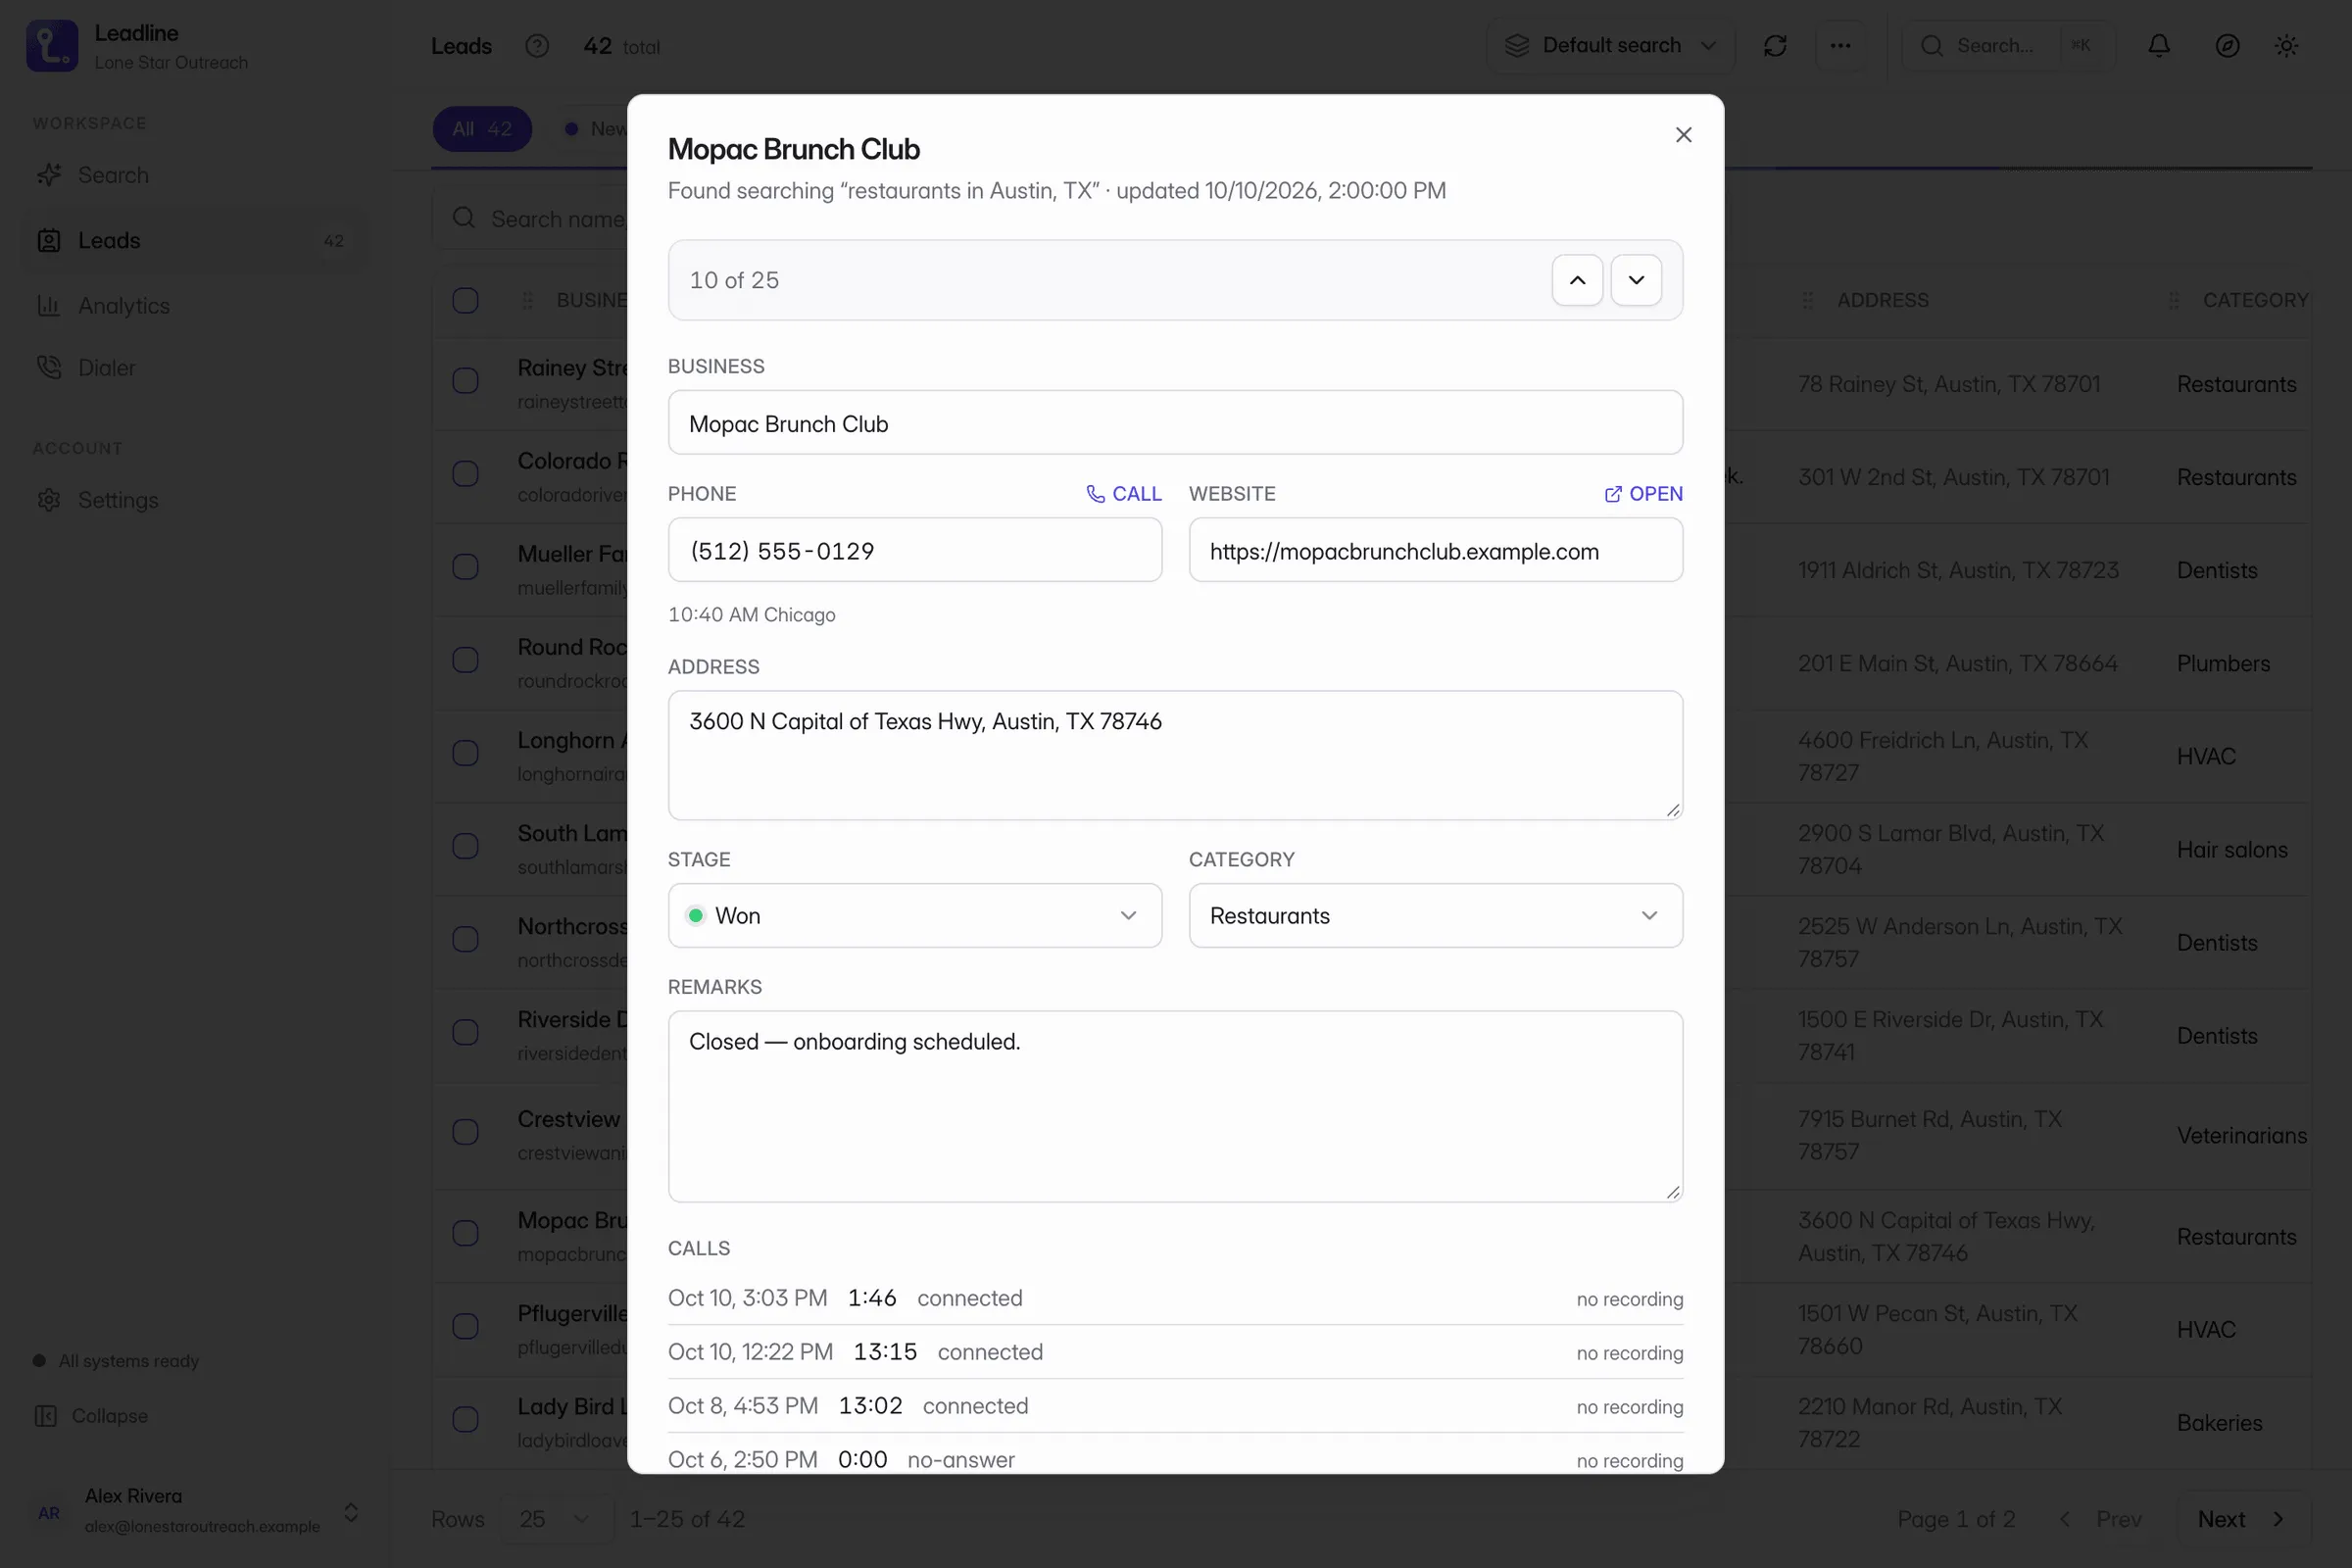Edit the Business name field
The image size is (2352, 1568).
pos(1175,423)
